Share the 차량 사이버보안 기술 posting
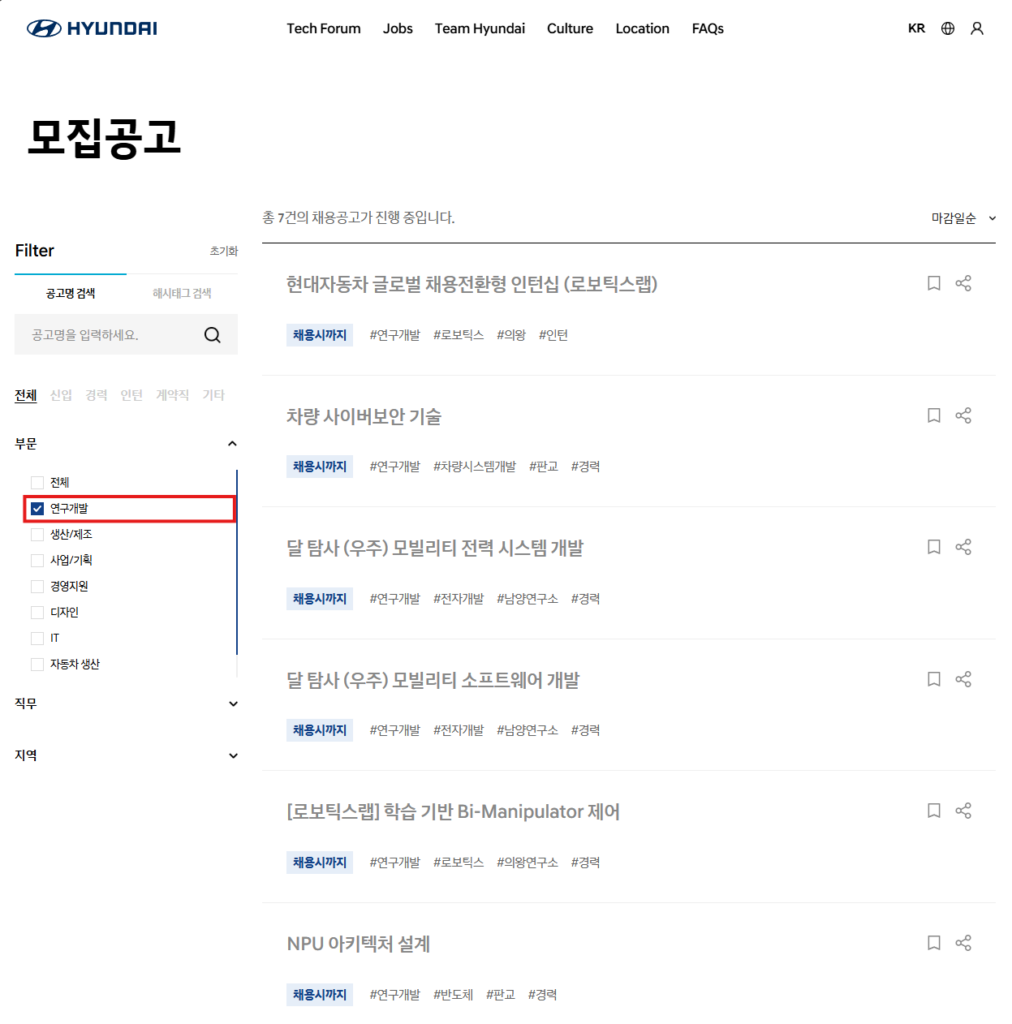Viewport: 1012px width, 1024px height. tap(963, 415)
